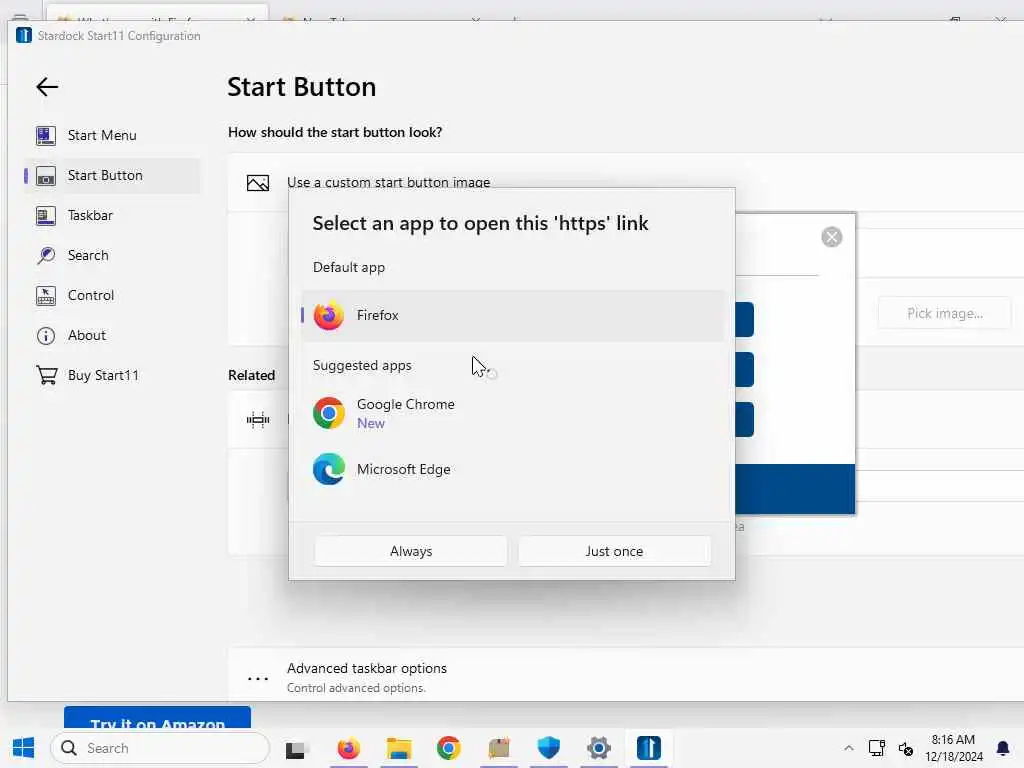Image resolution: width=1024 pixels, height=768 pixels.
Task: Click the Start11 taskbar icon
Action: pyautogui.click(x=648, y=748)
